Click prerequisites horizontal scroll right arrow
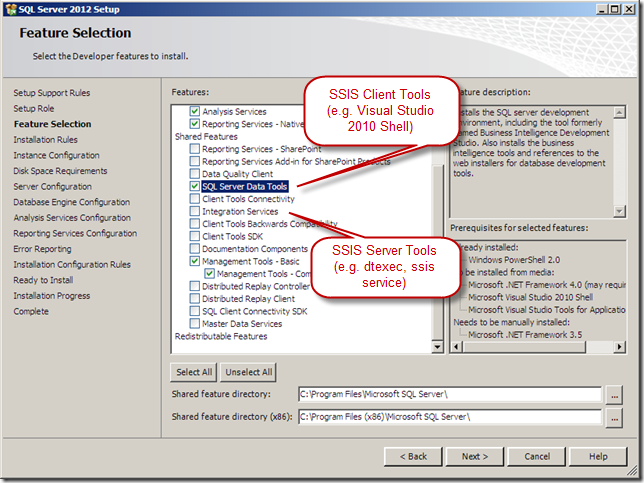The width and height of the screenshot is (644, 483). tap(619, 347)
